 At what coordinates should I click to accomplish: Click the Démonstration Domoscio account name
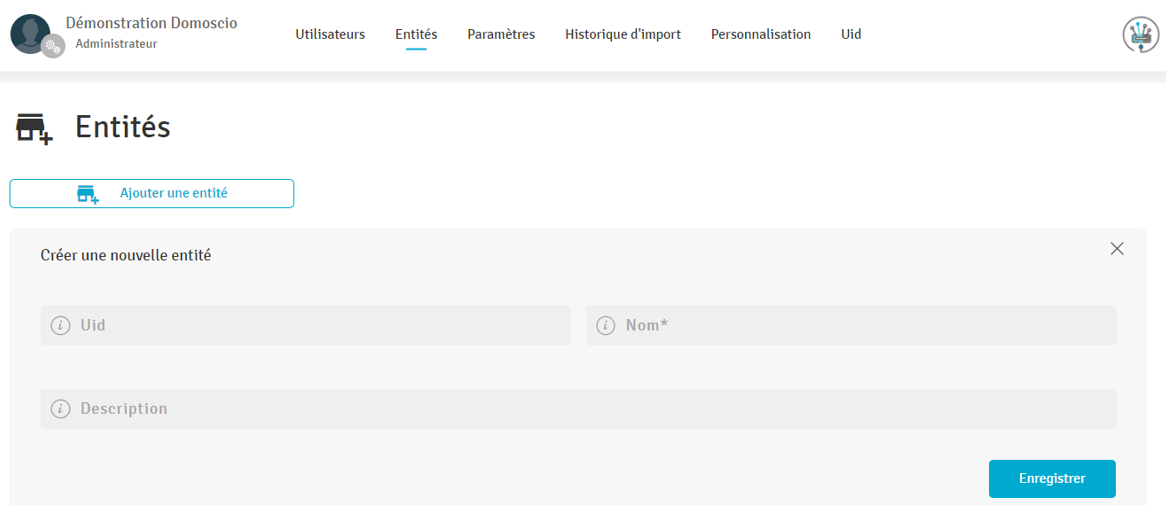pos(151,22)
